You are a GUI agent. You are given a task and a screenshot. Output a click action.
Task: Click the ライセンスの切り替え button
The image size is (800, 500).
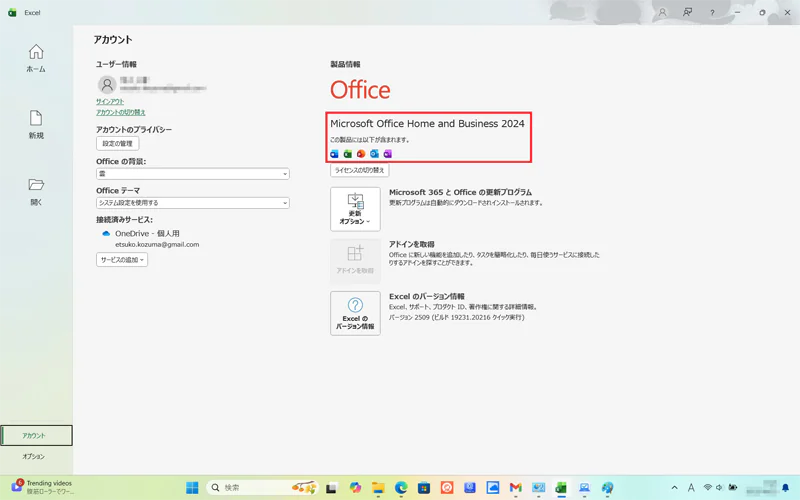[x=360, y=170]
